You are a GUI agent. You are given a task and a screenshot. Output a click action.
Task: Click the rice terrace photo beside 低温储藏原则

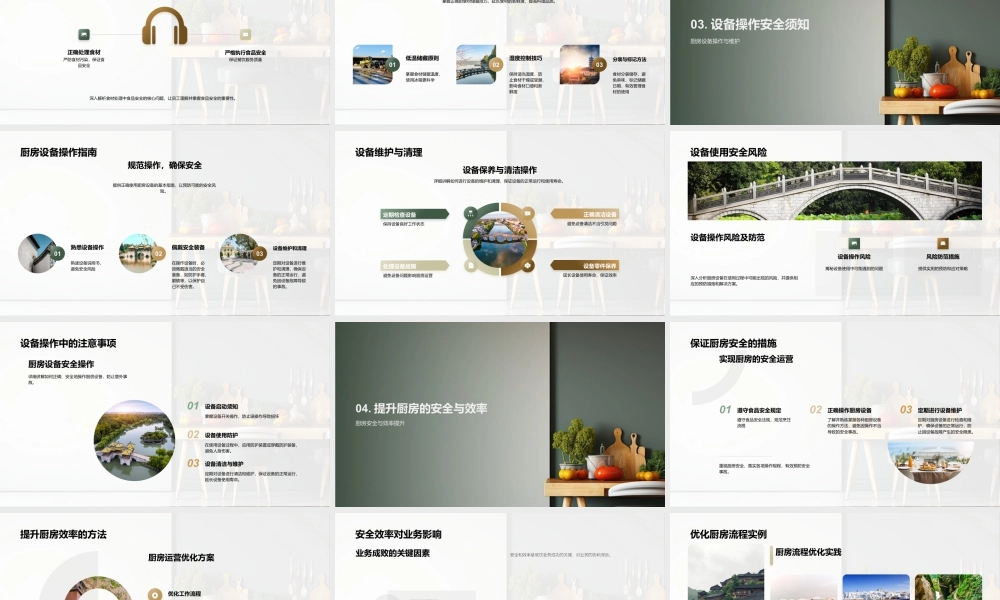pyautogui.click(x=372, y=64)
